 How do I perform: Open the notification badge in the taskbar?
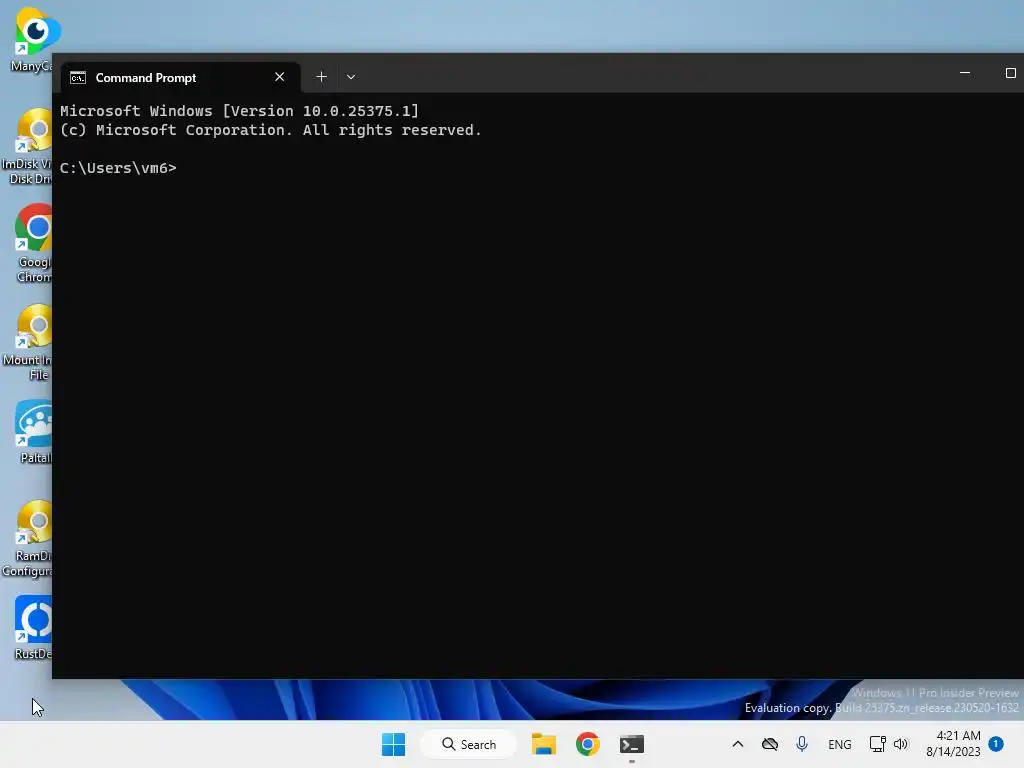[996, 744]
